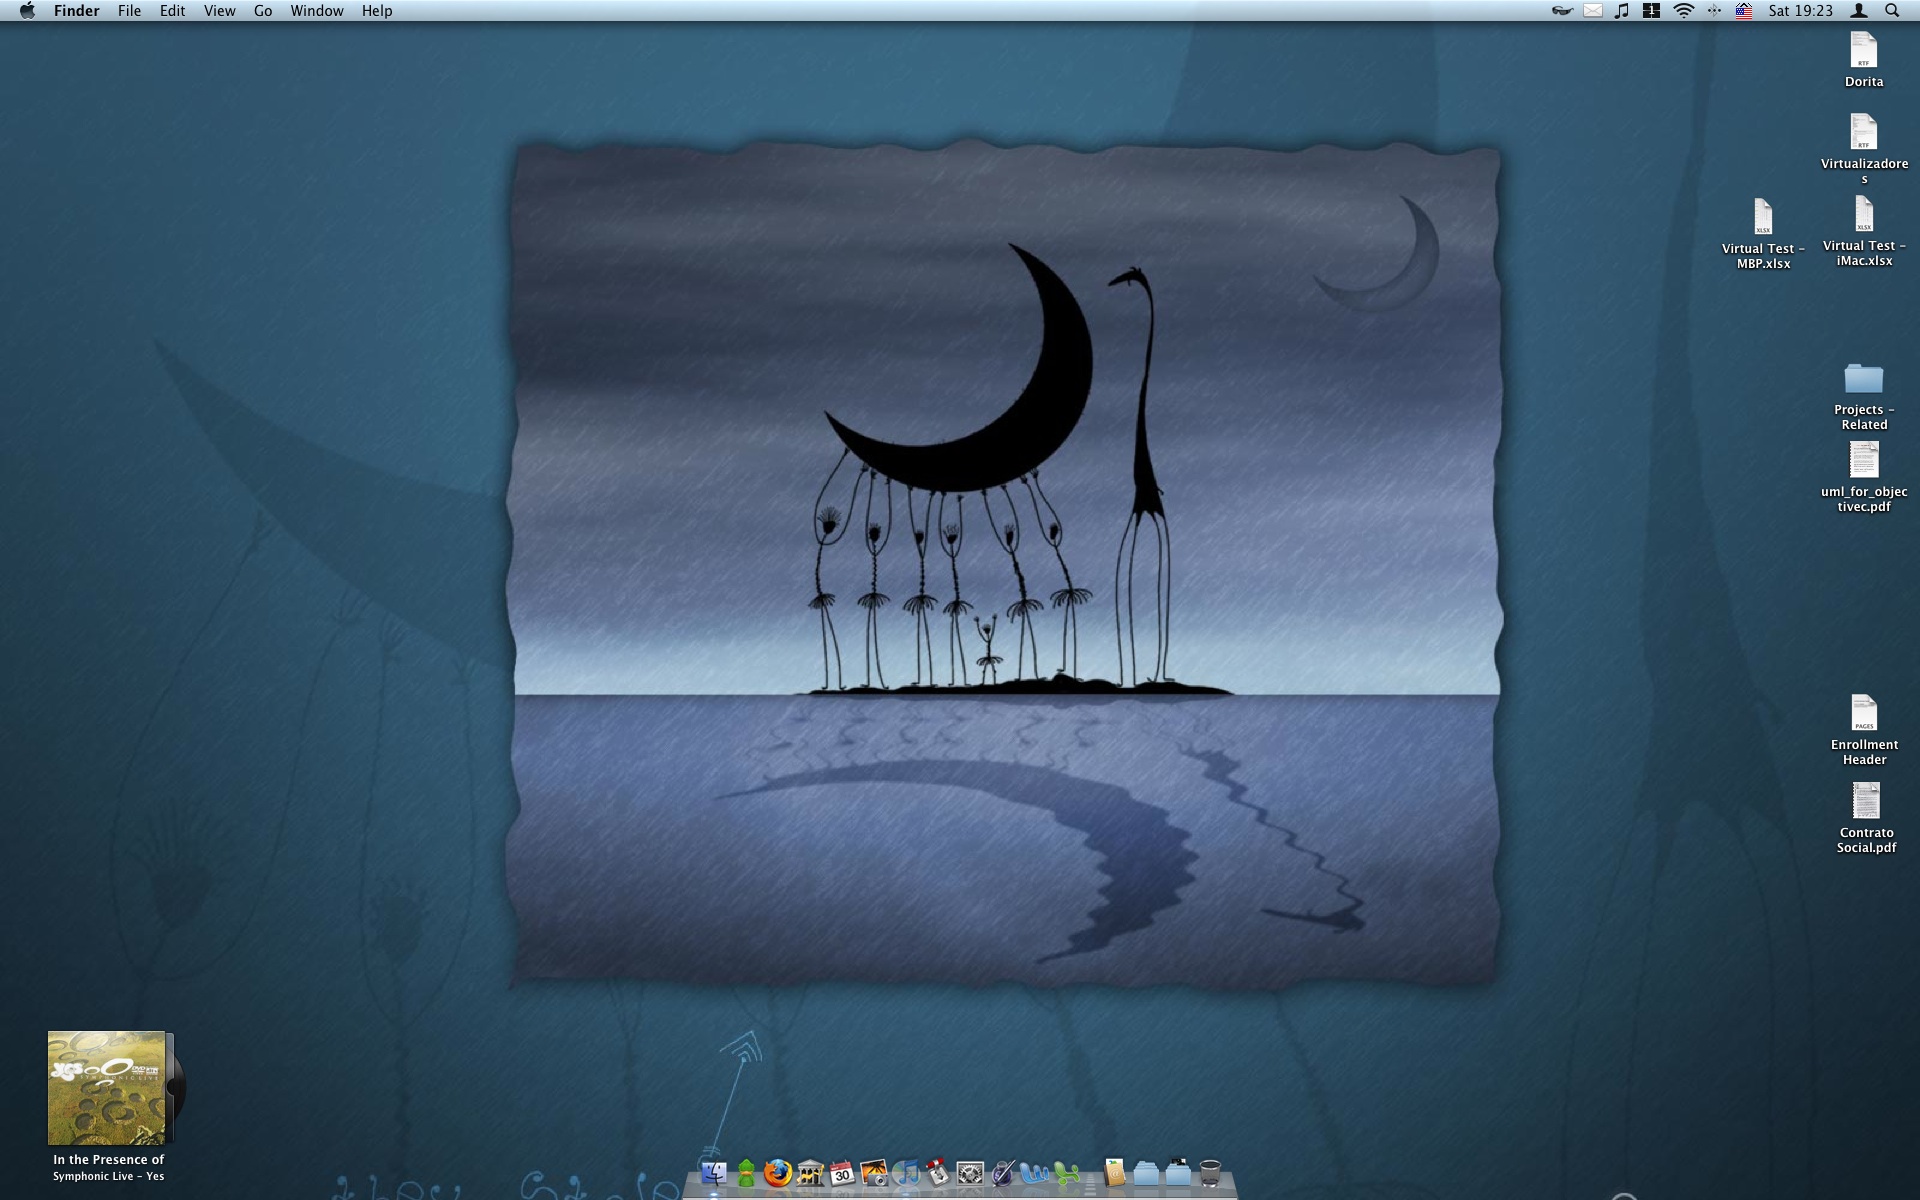Open the File menu
Image resolution: width=1920 pixels, height=1200 pixels.
(129, 11)
